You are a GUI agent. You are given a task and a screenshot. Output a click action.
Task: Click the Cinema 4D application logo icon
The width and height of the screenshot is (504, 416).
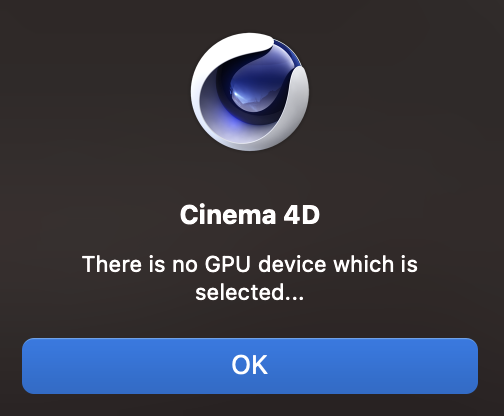tap(250, 92)
